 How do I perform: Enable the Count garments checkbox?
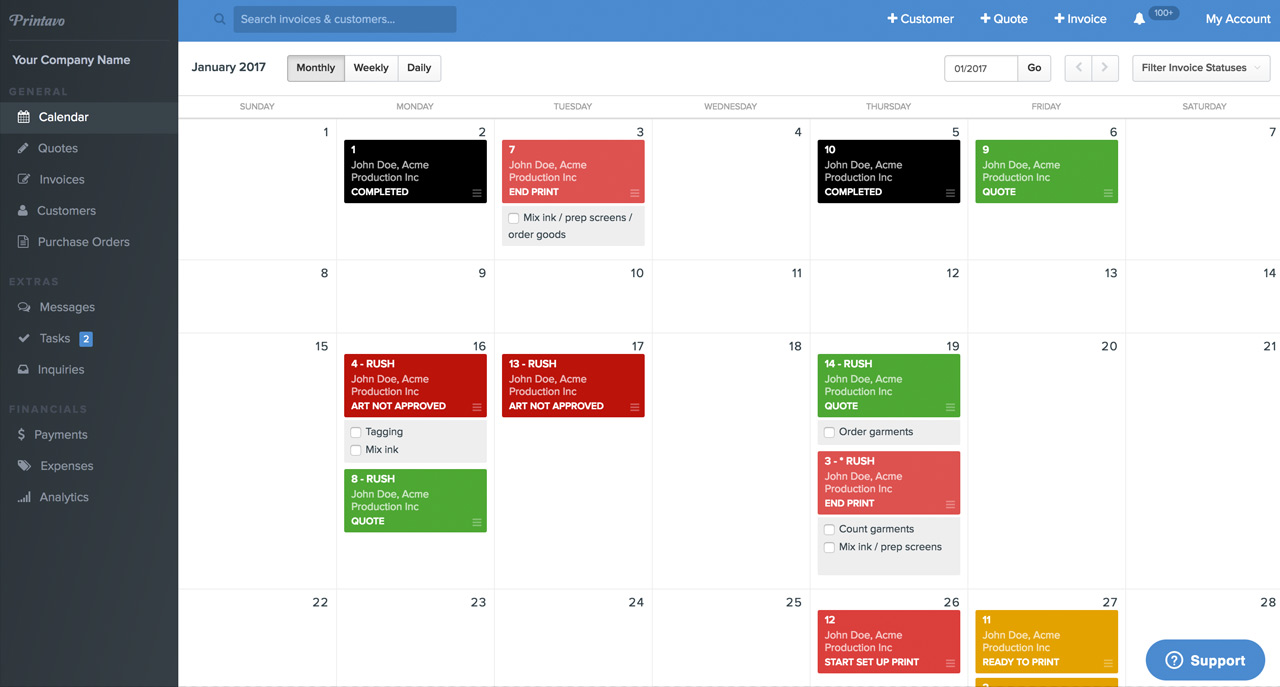click(x=829, y=529)
